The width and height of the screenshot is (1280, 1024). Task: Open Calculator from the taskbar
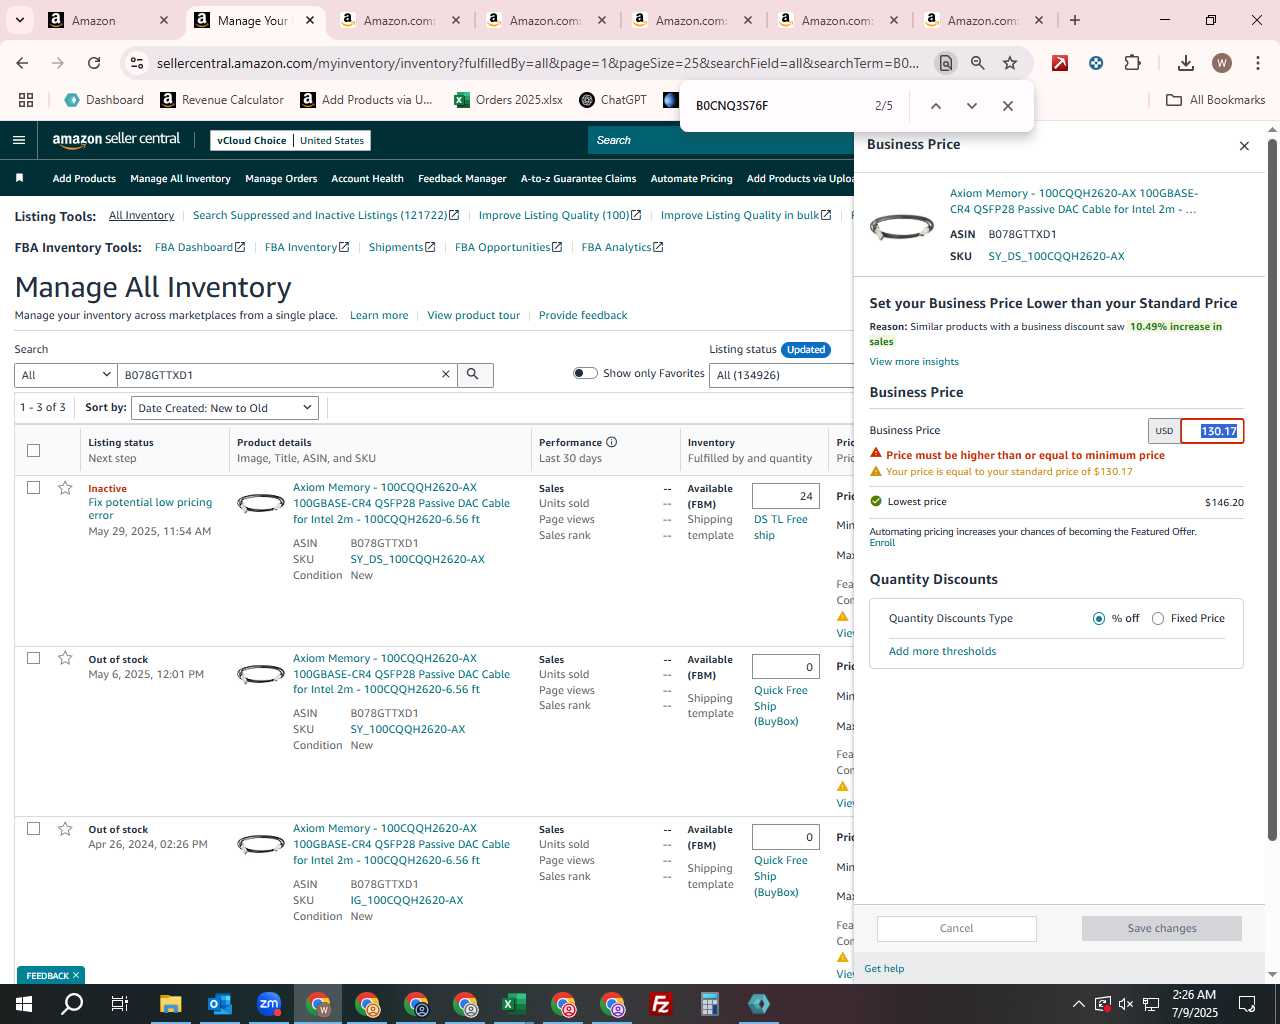point(709,1004)
